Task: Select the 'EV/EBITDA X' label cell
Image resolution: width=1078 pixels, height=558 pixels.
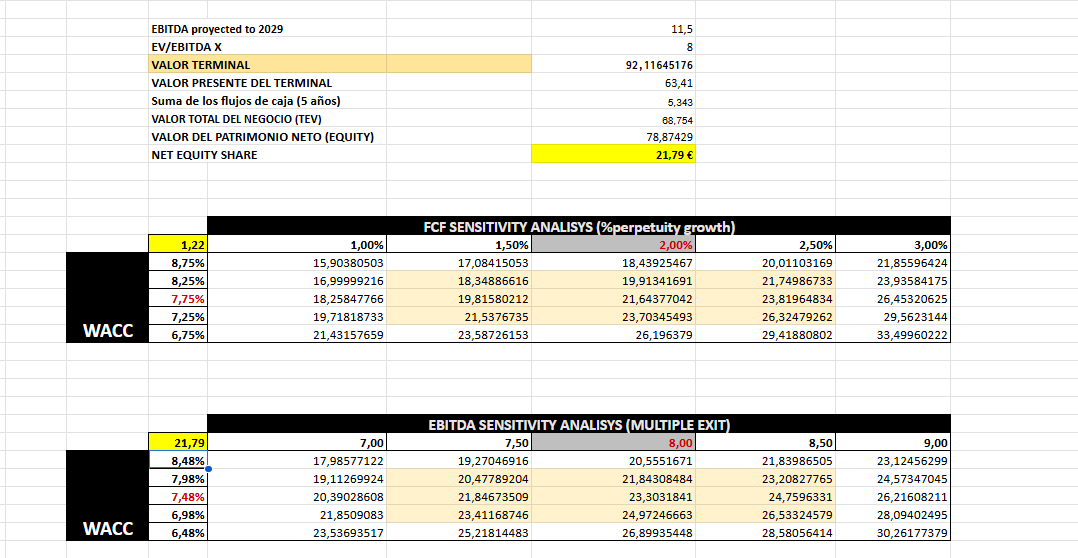Action: coord(267,47)
